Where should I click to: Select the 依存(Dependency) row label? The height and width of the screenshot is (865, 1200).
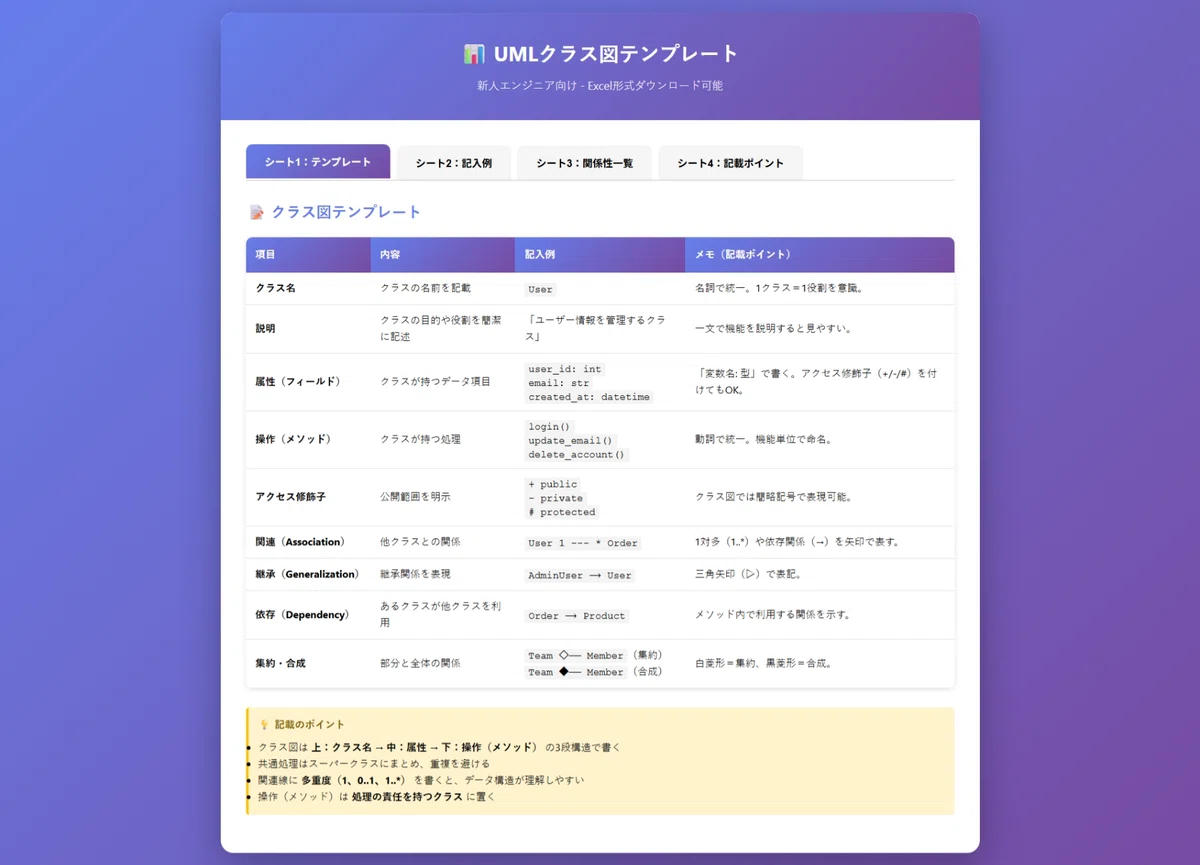pyautogui.click(x=303, y=615)
